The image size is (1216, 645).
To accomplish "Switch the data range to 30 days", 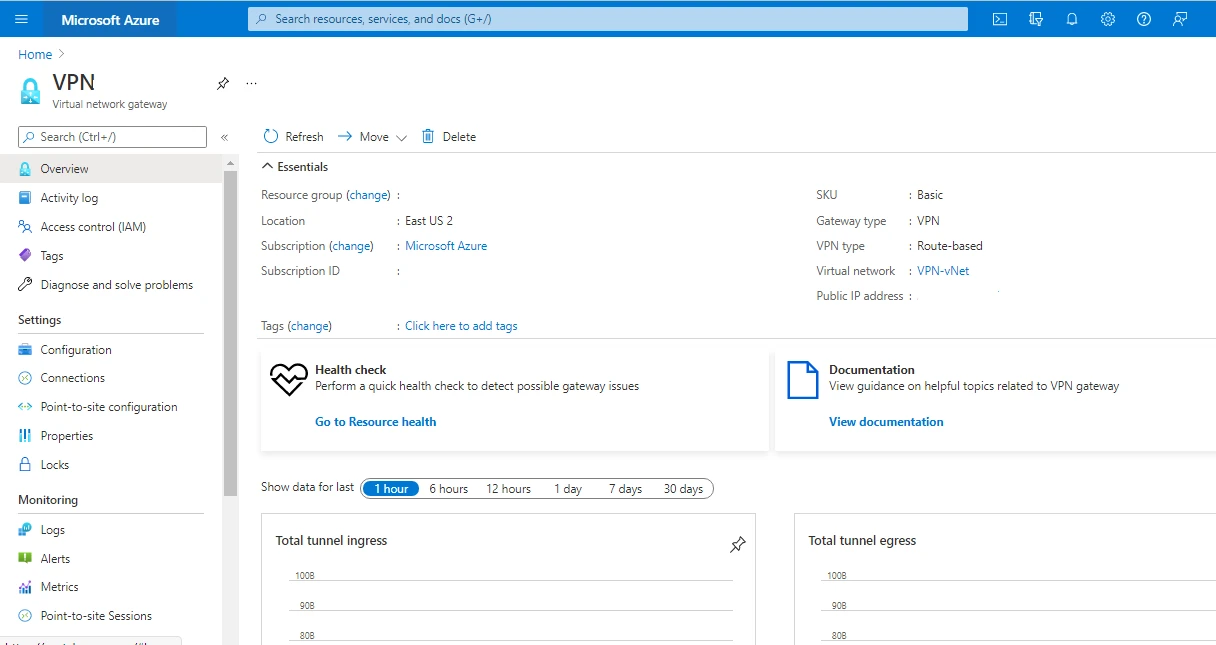I will [x=683, y=488].
